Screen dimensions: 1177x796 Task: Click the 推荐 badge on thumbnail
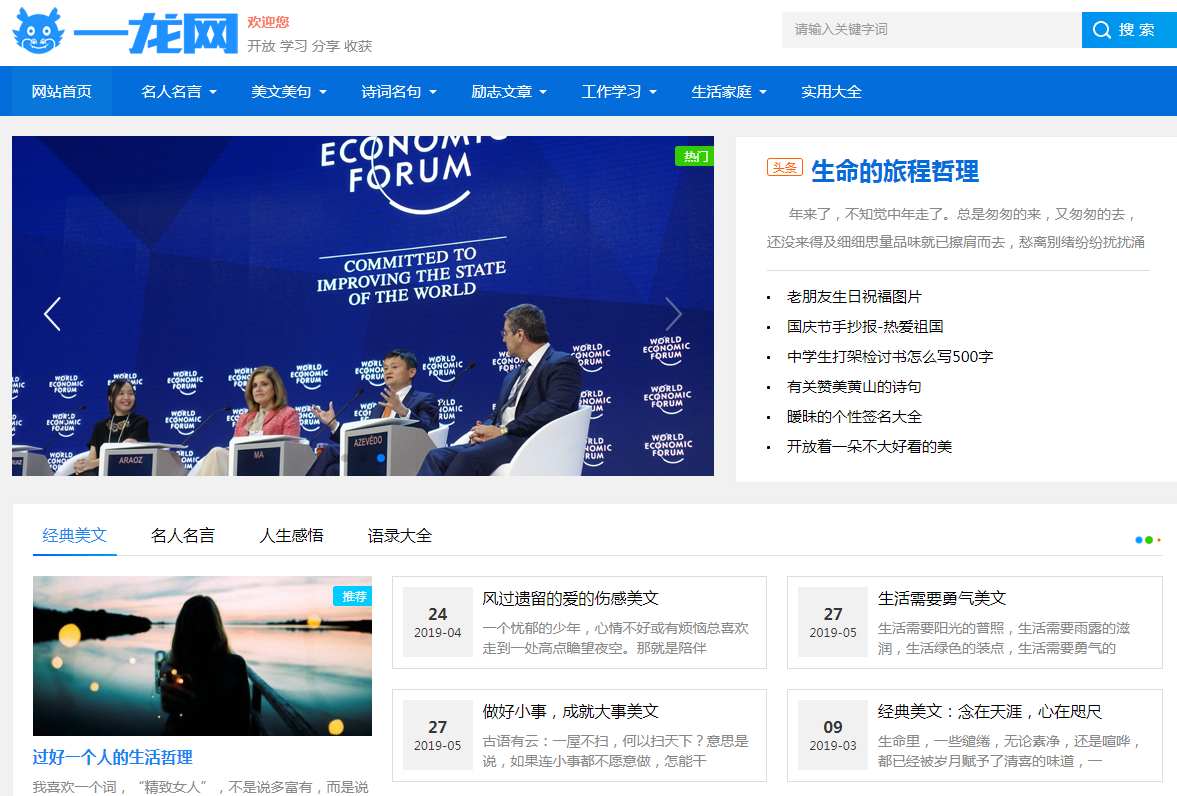point(353,596)
